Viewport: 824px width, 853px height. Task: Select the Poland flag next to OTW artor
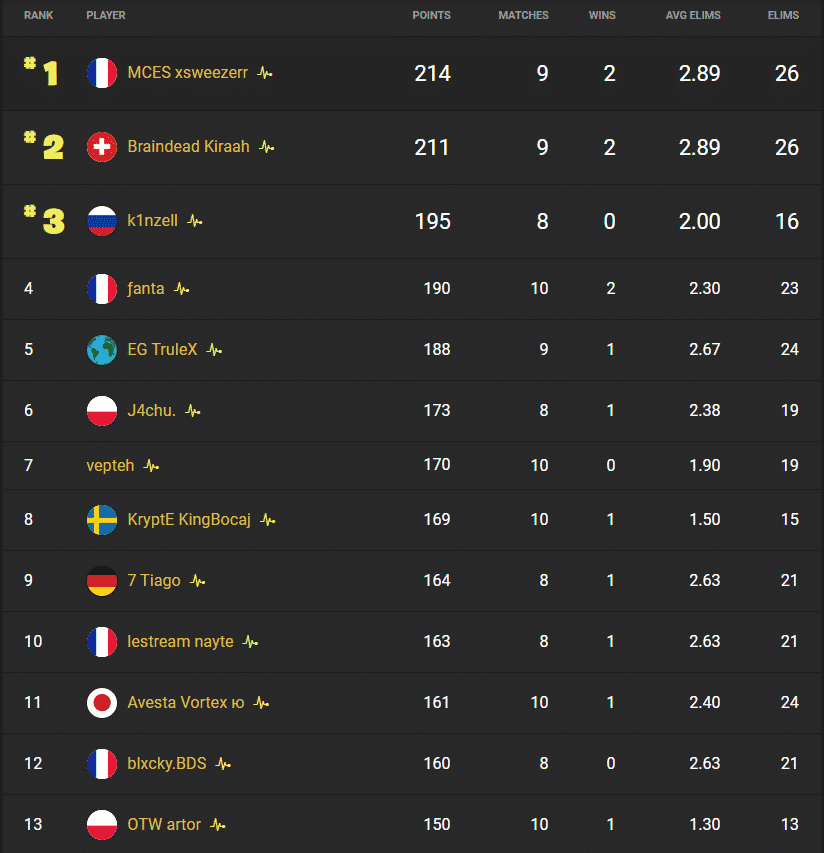pyautogui.click(x=101, y=825)
